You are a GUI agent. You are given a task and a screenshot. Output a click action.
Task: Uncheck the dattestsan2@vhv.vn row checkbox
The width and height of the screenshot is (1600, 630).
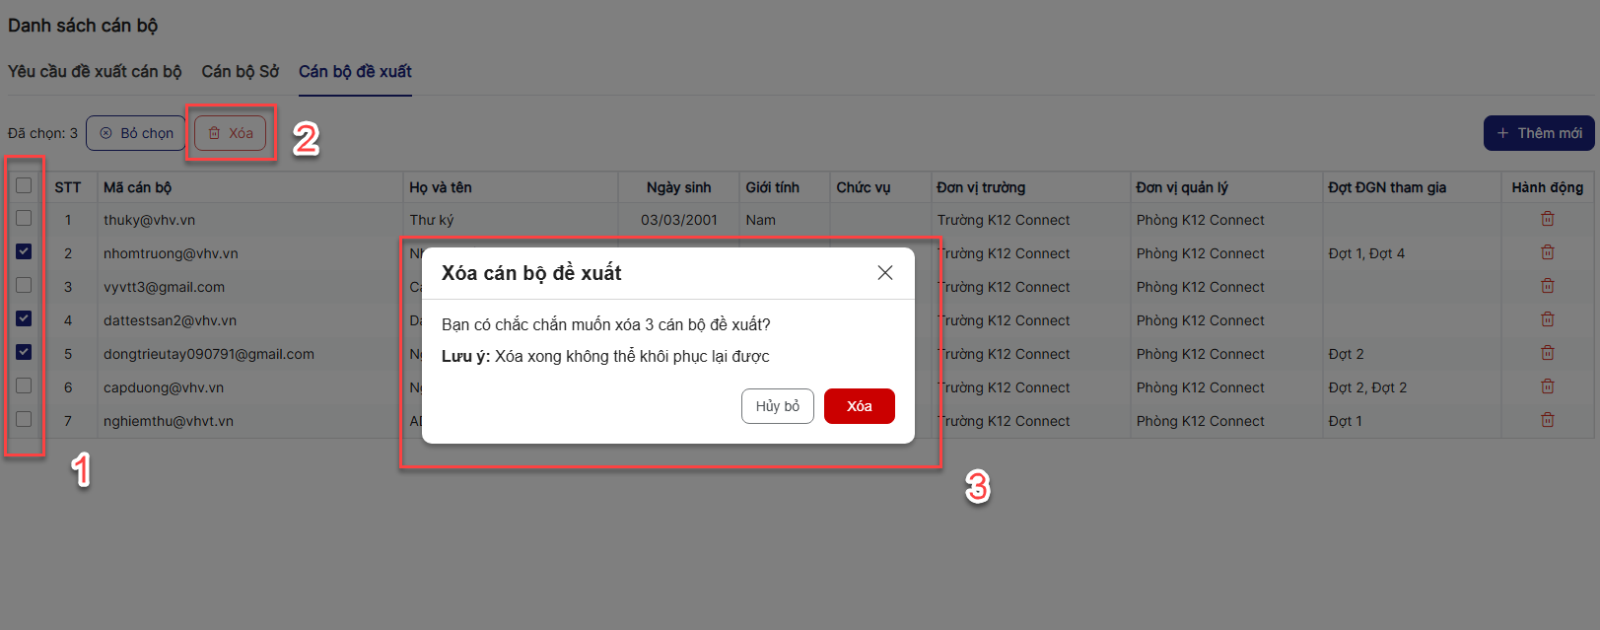[x=24, y=319]
